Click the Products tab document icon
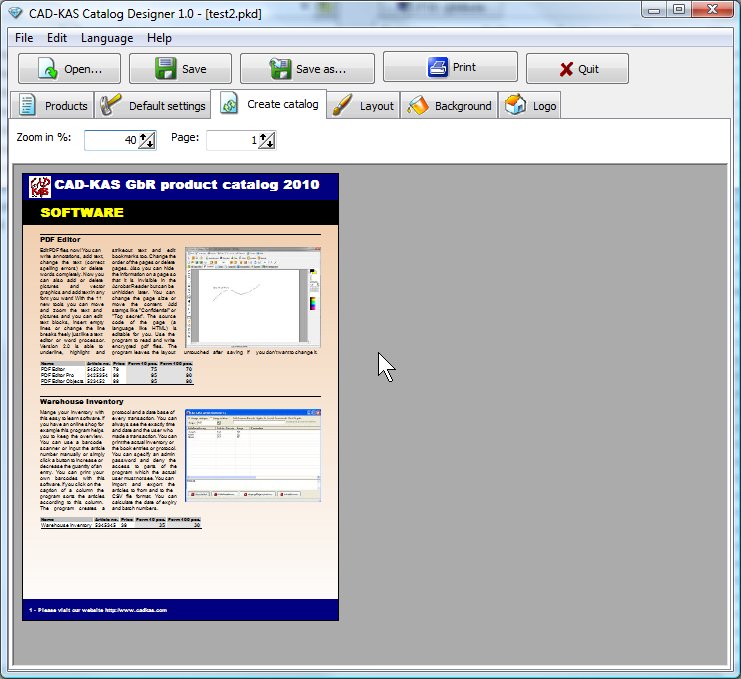 29,105
